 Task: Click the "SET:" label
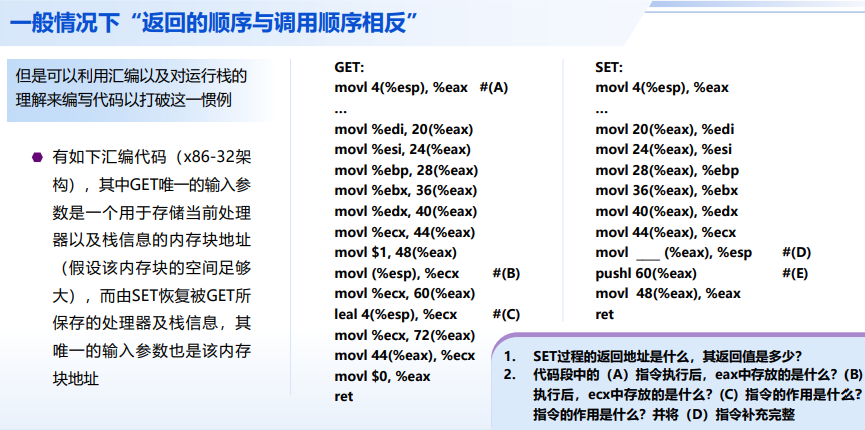609,67
